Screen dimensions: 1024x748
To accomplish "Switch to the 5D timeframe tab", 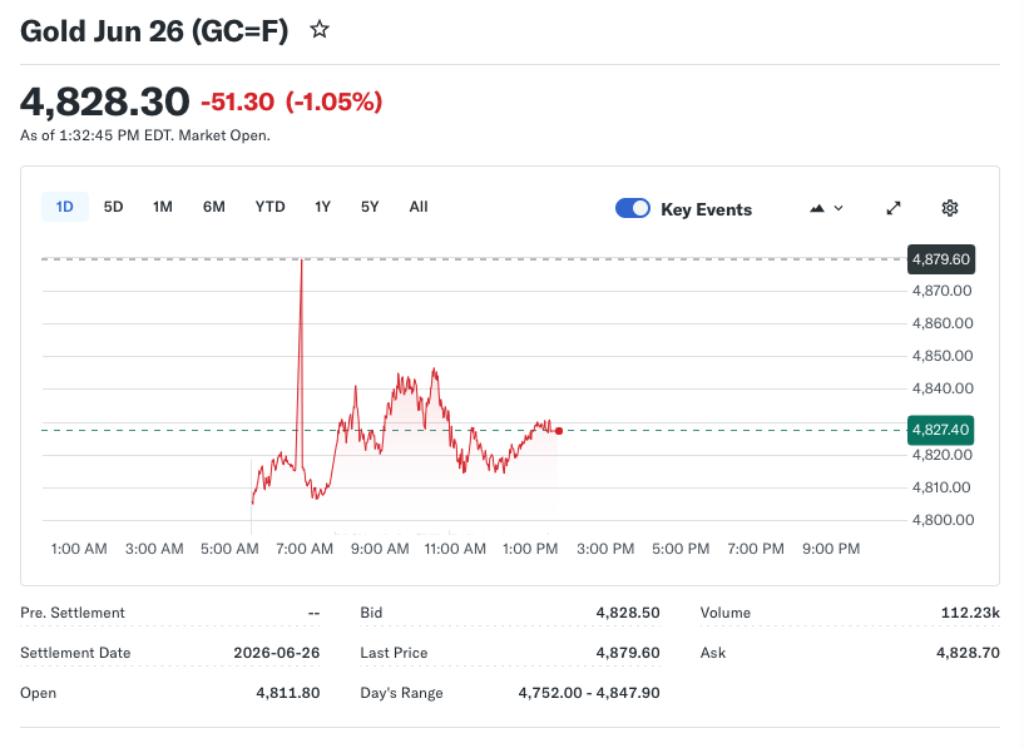I will coord(113,207).
